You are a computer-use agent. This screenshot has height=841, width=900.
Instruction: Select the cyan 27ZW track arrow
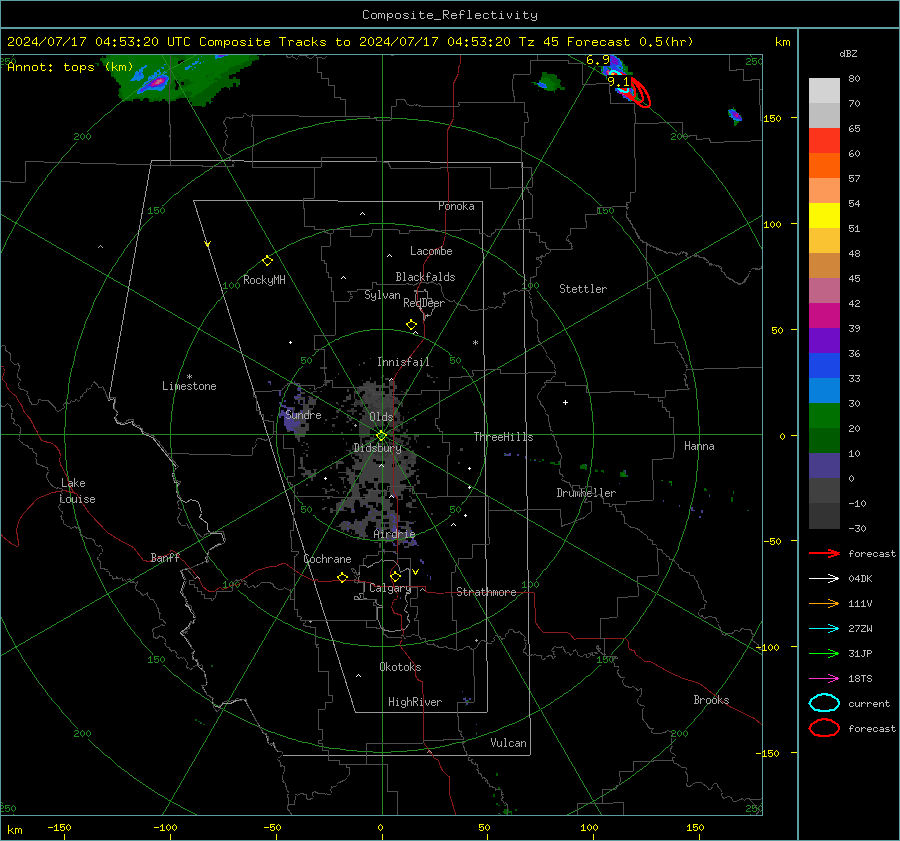click(824, 629)
